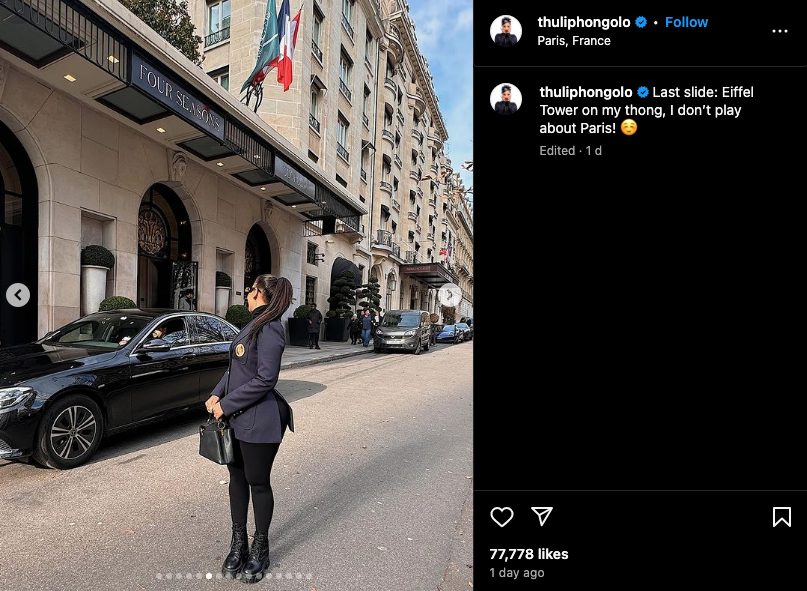Follow thuliphongolo
Screen dimensions: 807x591
coord(686,22)
